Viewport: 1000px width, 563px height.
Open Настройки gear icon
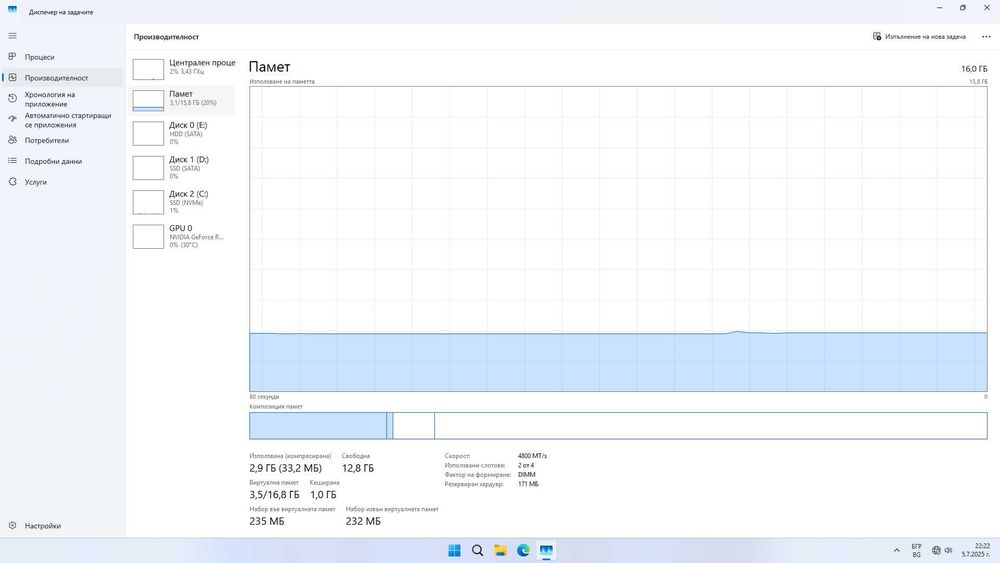(x=12, y=525)
